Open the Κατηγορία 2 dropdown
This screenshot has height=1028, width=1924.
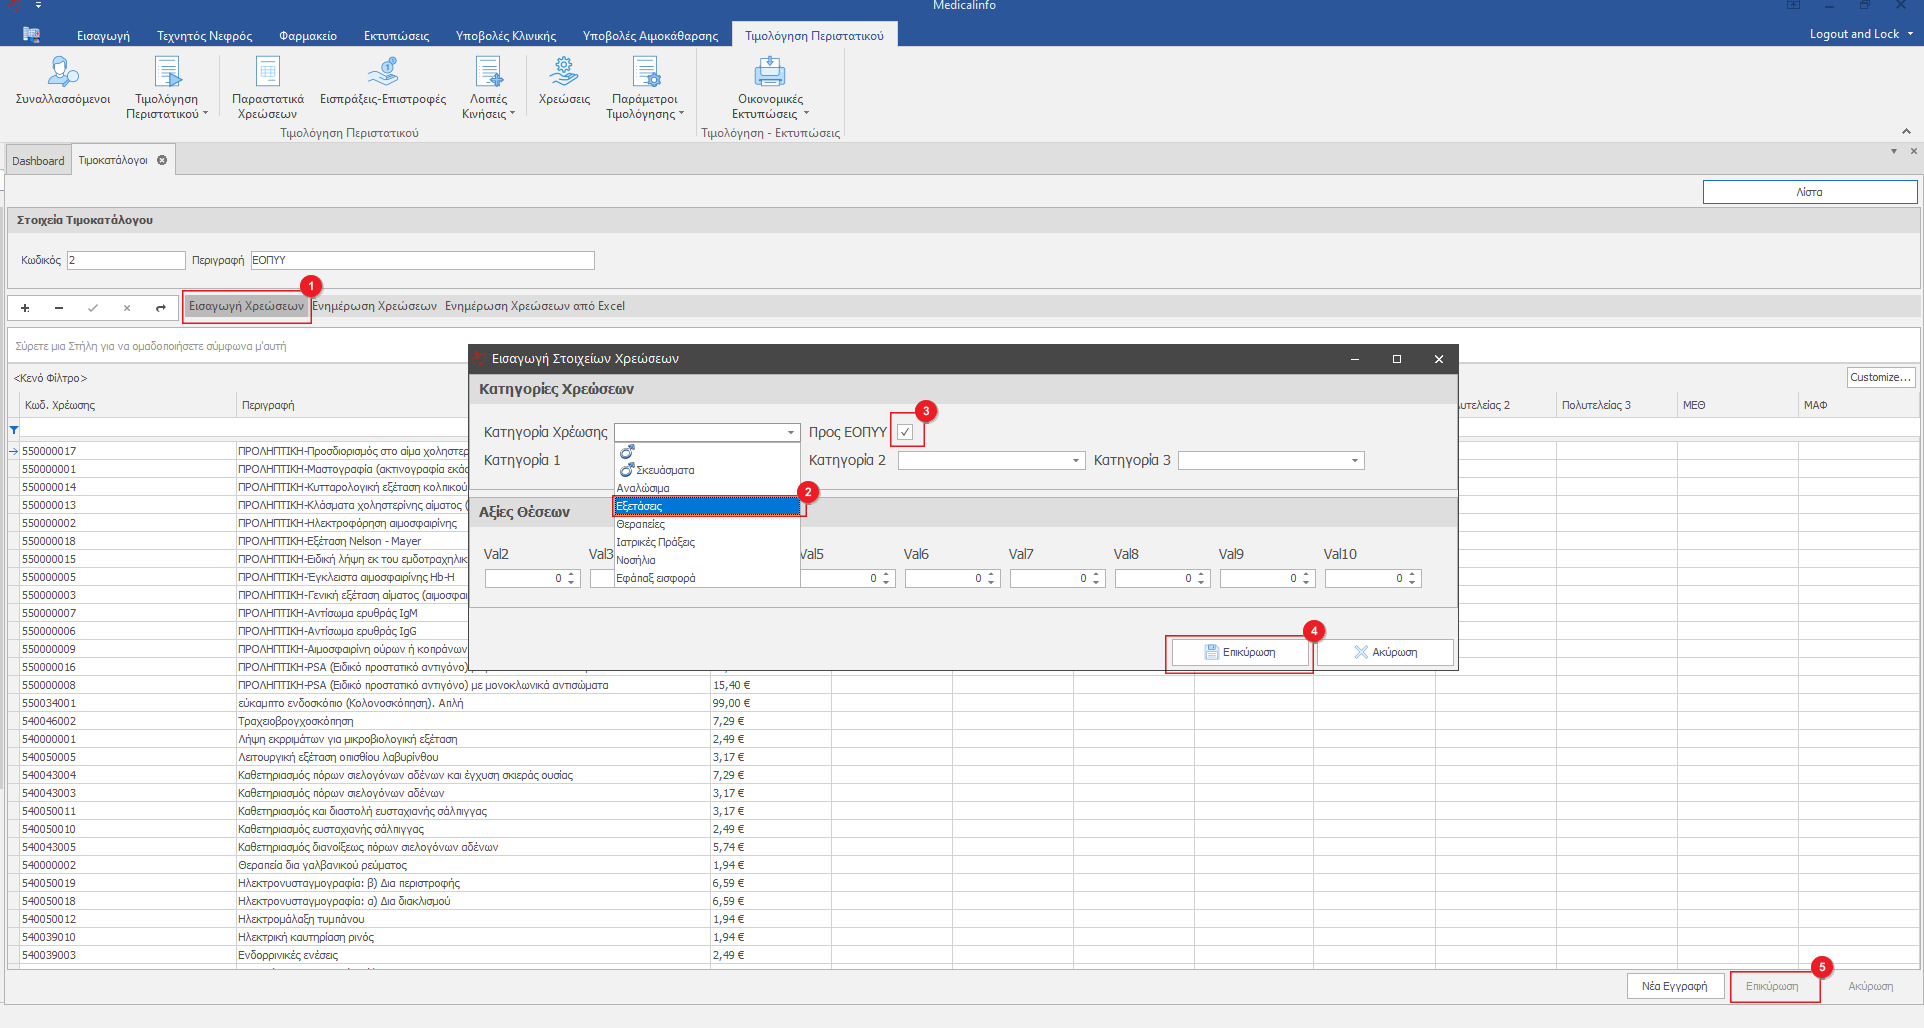pyautogui.click(x=1076, y=461)
